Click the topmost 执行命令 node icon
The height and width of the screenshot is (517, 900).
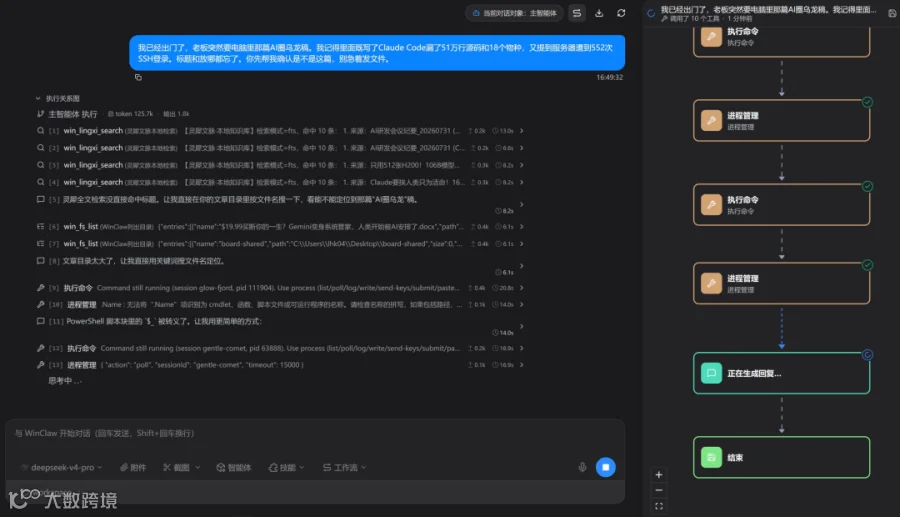coord(711,36)
